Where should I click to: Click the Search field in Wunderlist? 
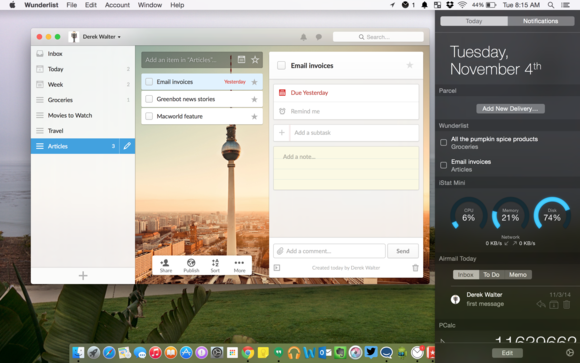378,37
